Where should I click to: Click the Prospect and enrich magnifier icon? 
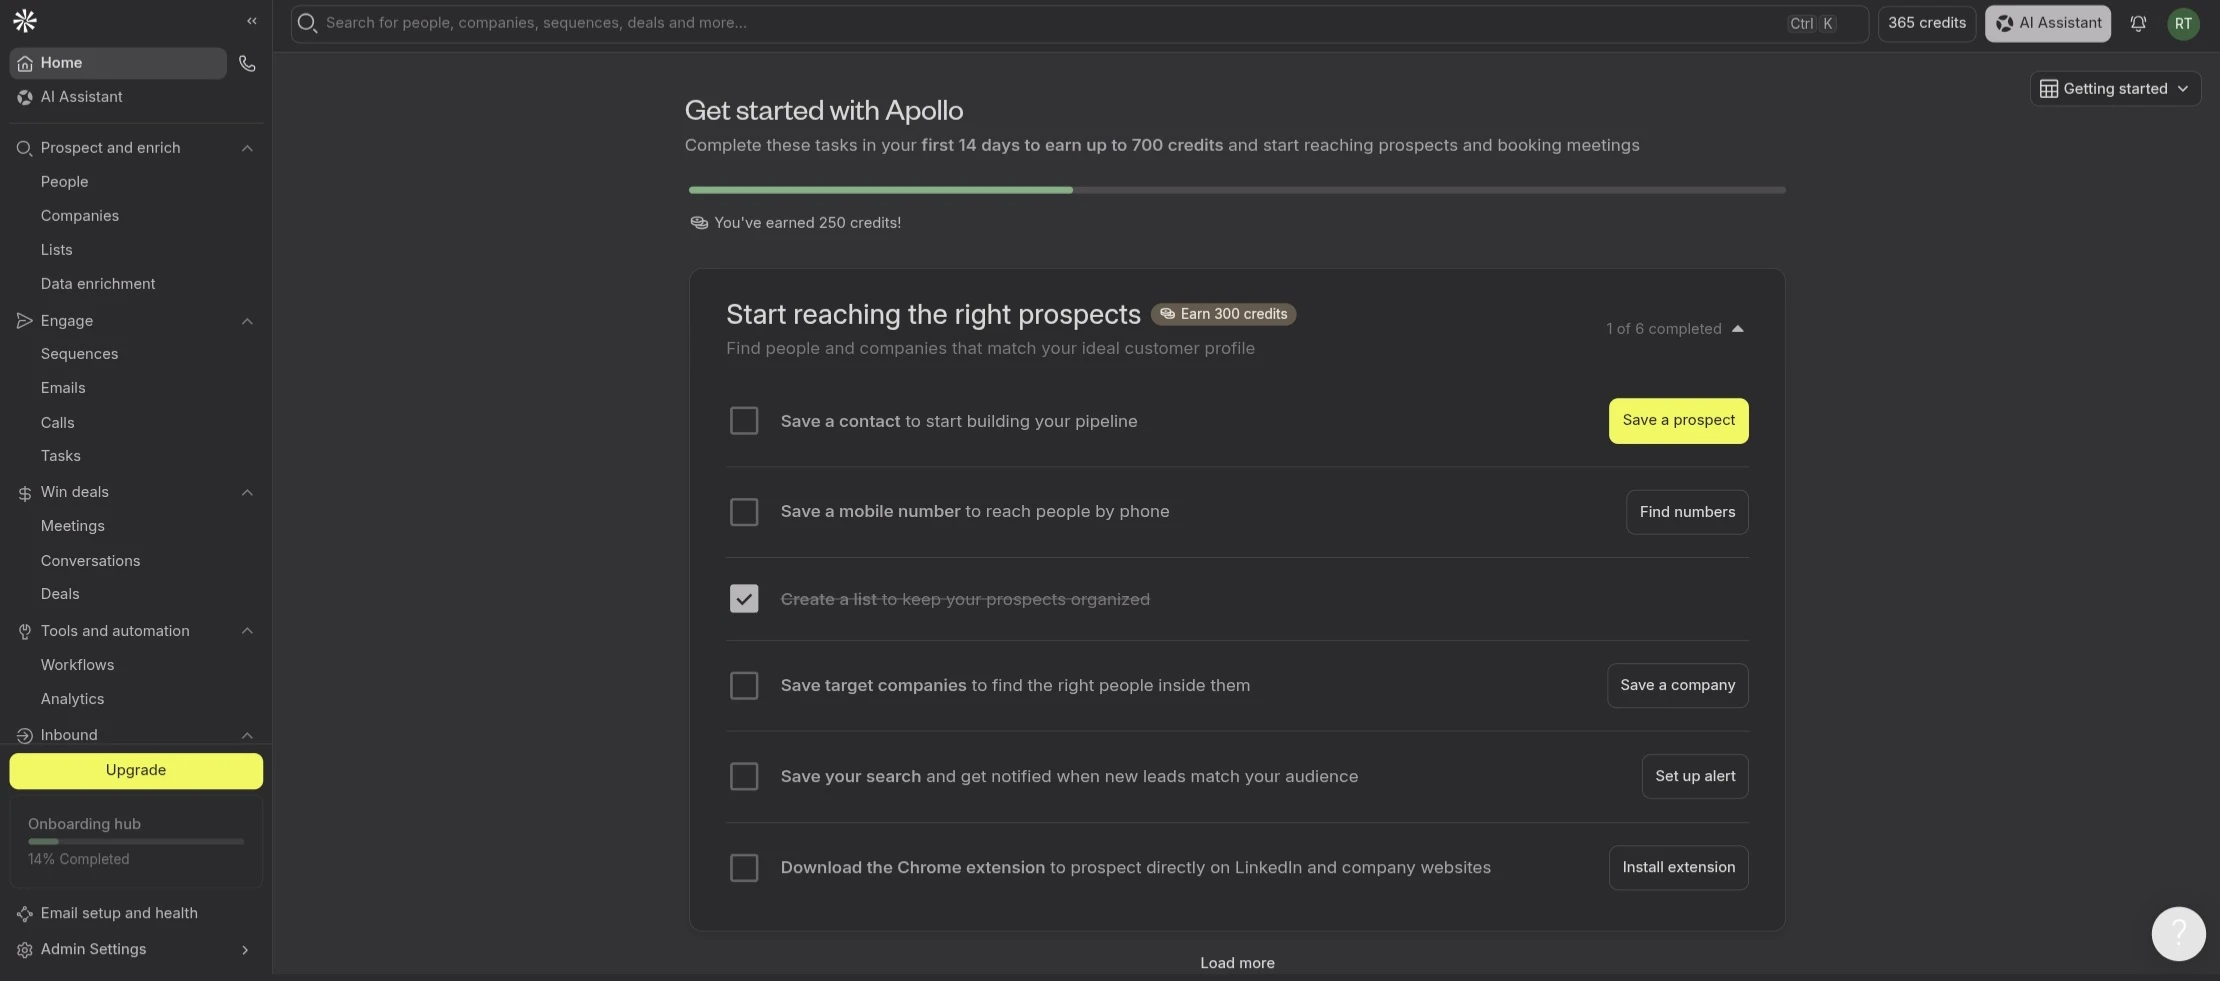point(25,148)
